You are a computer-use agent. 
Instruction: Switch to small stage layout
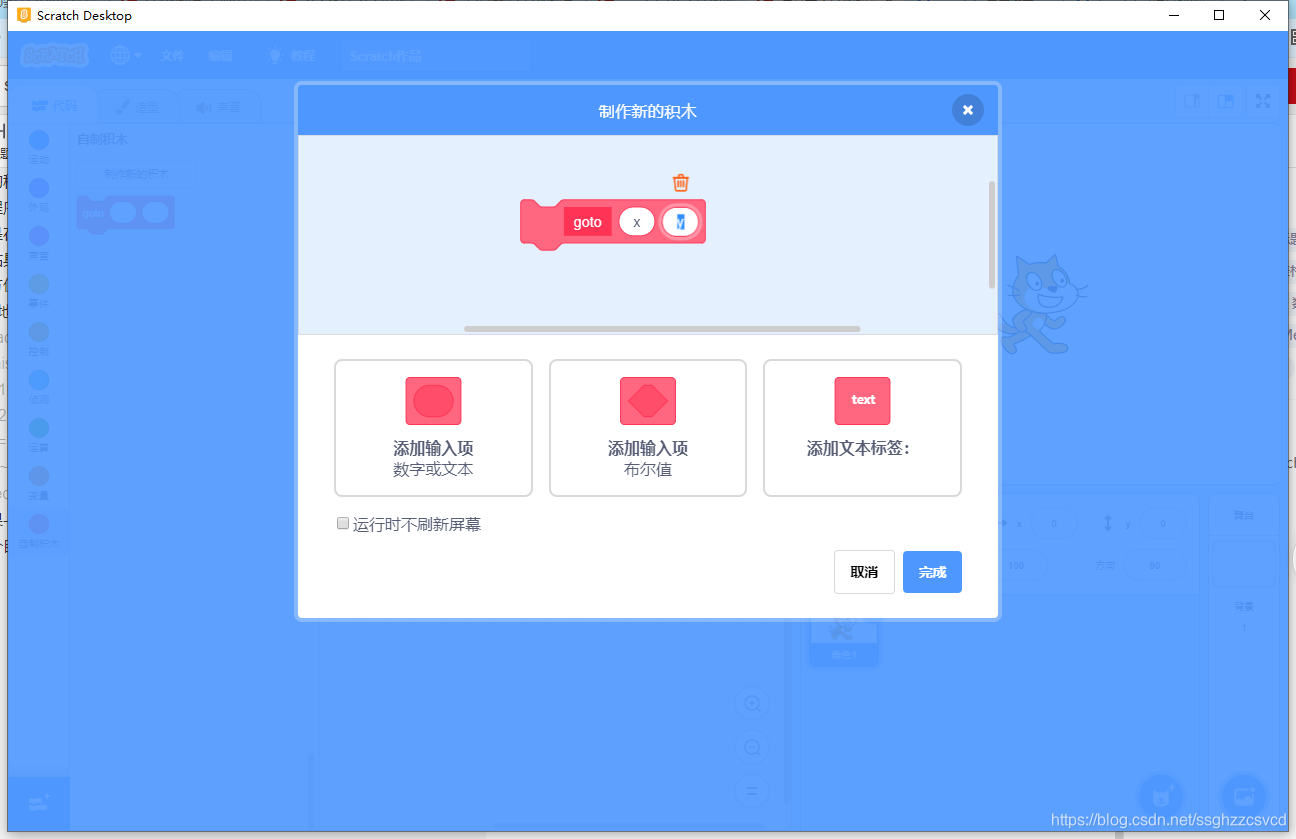coord(1193,102)
